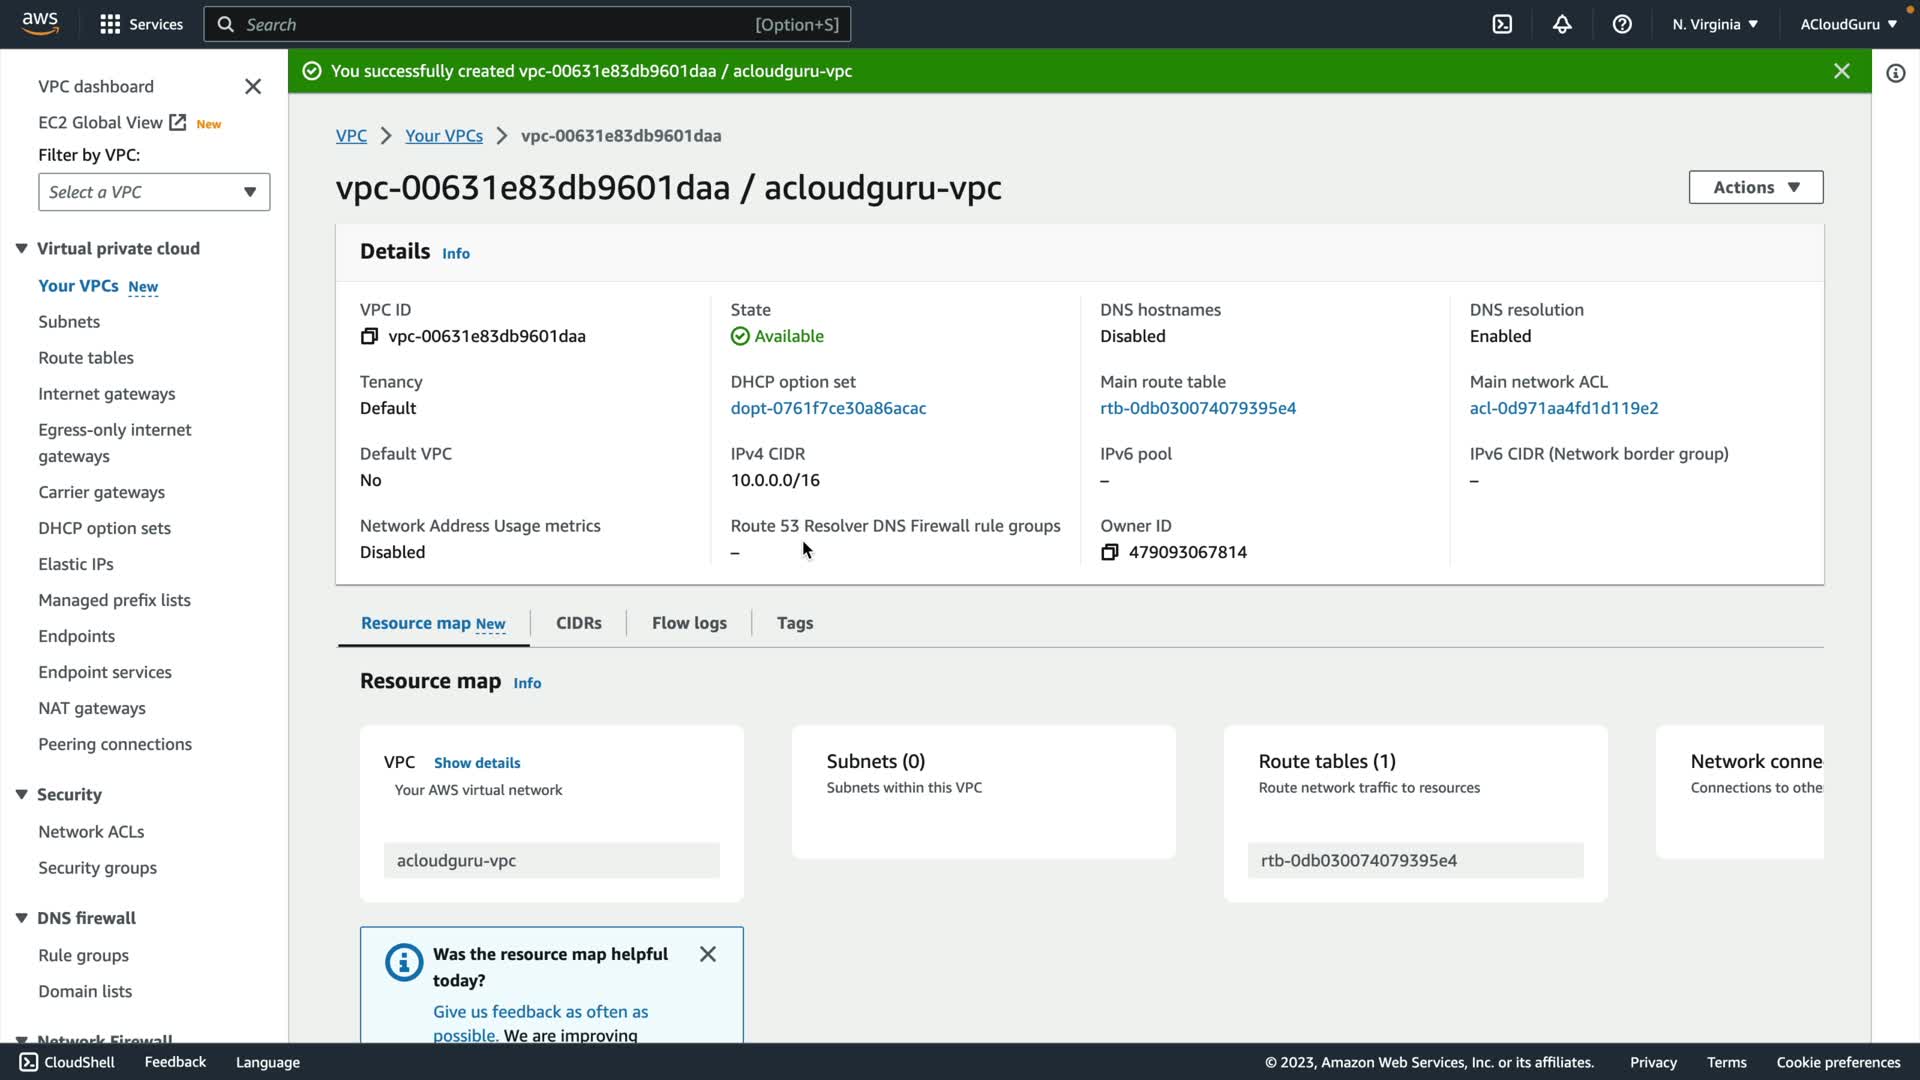Open the N. Virginia region selector
Image resolution: width=1920 pixels, height=1080 pixels.
click(1714, 24)
